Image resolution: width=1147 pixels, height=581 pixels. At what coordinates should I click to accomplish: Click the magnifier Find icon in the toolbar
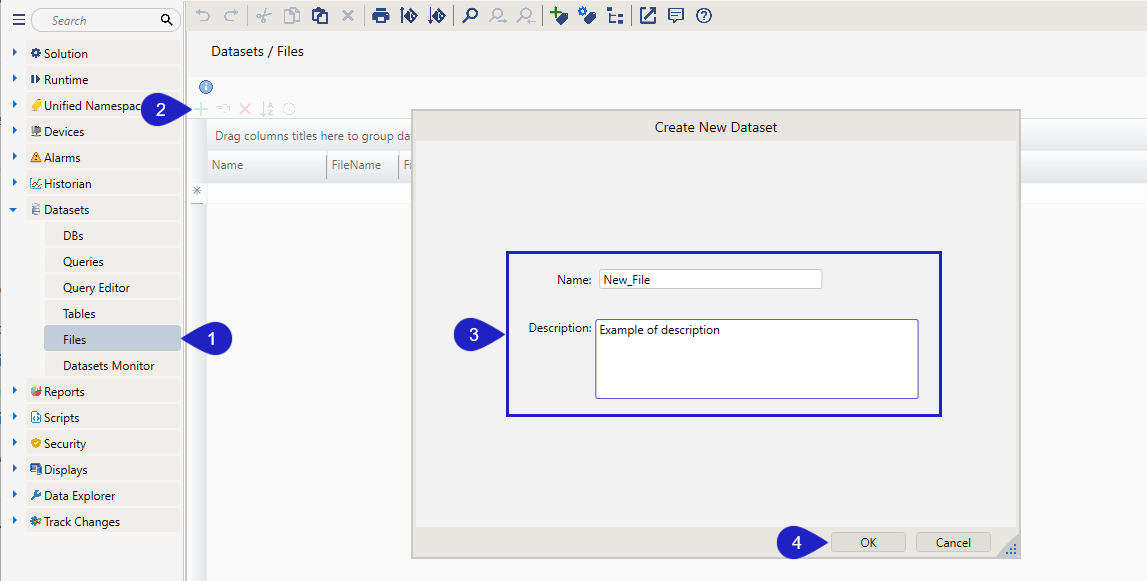[470, 15]
